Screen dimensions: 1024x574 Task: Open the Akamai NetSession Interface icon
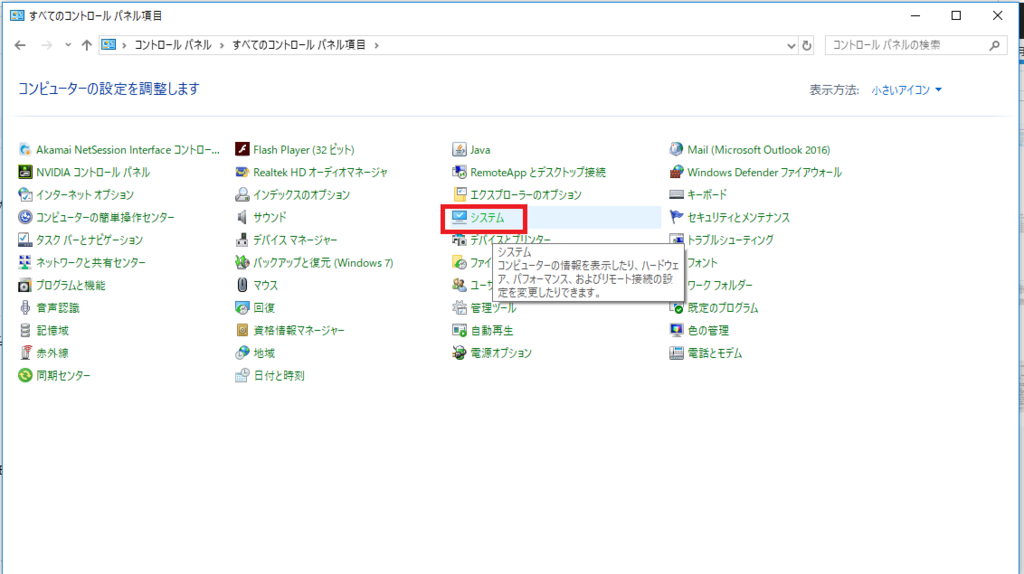25,150
